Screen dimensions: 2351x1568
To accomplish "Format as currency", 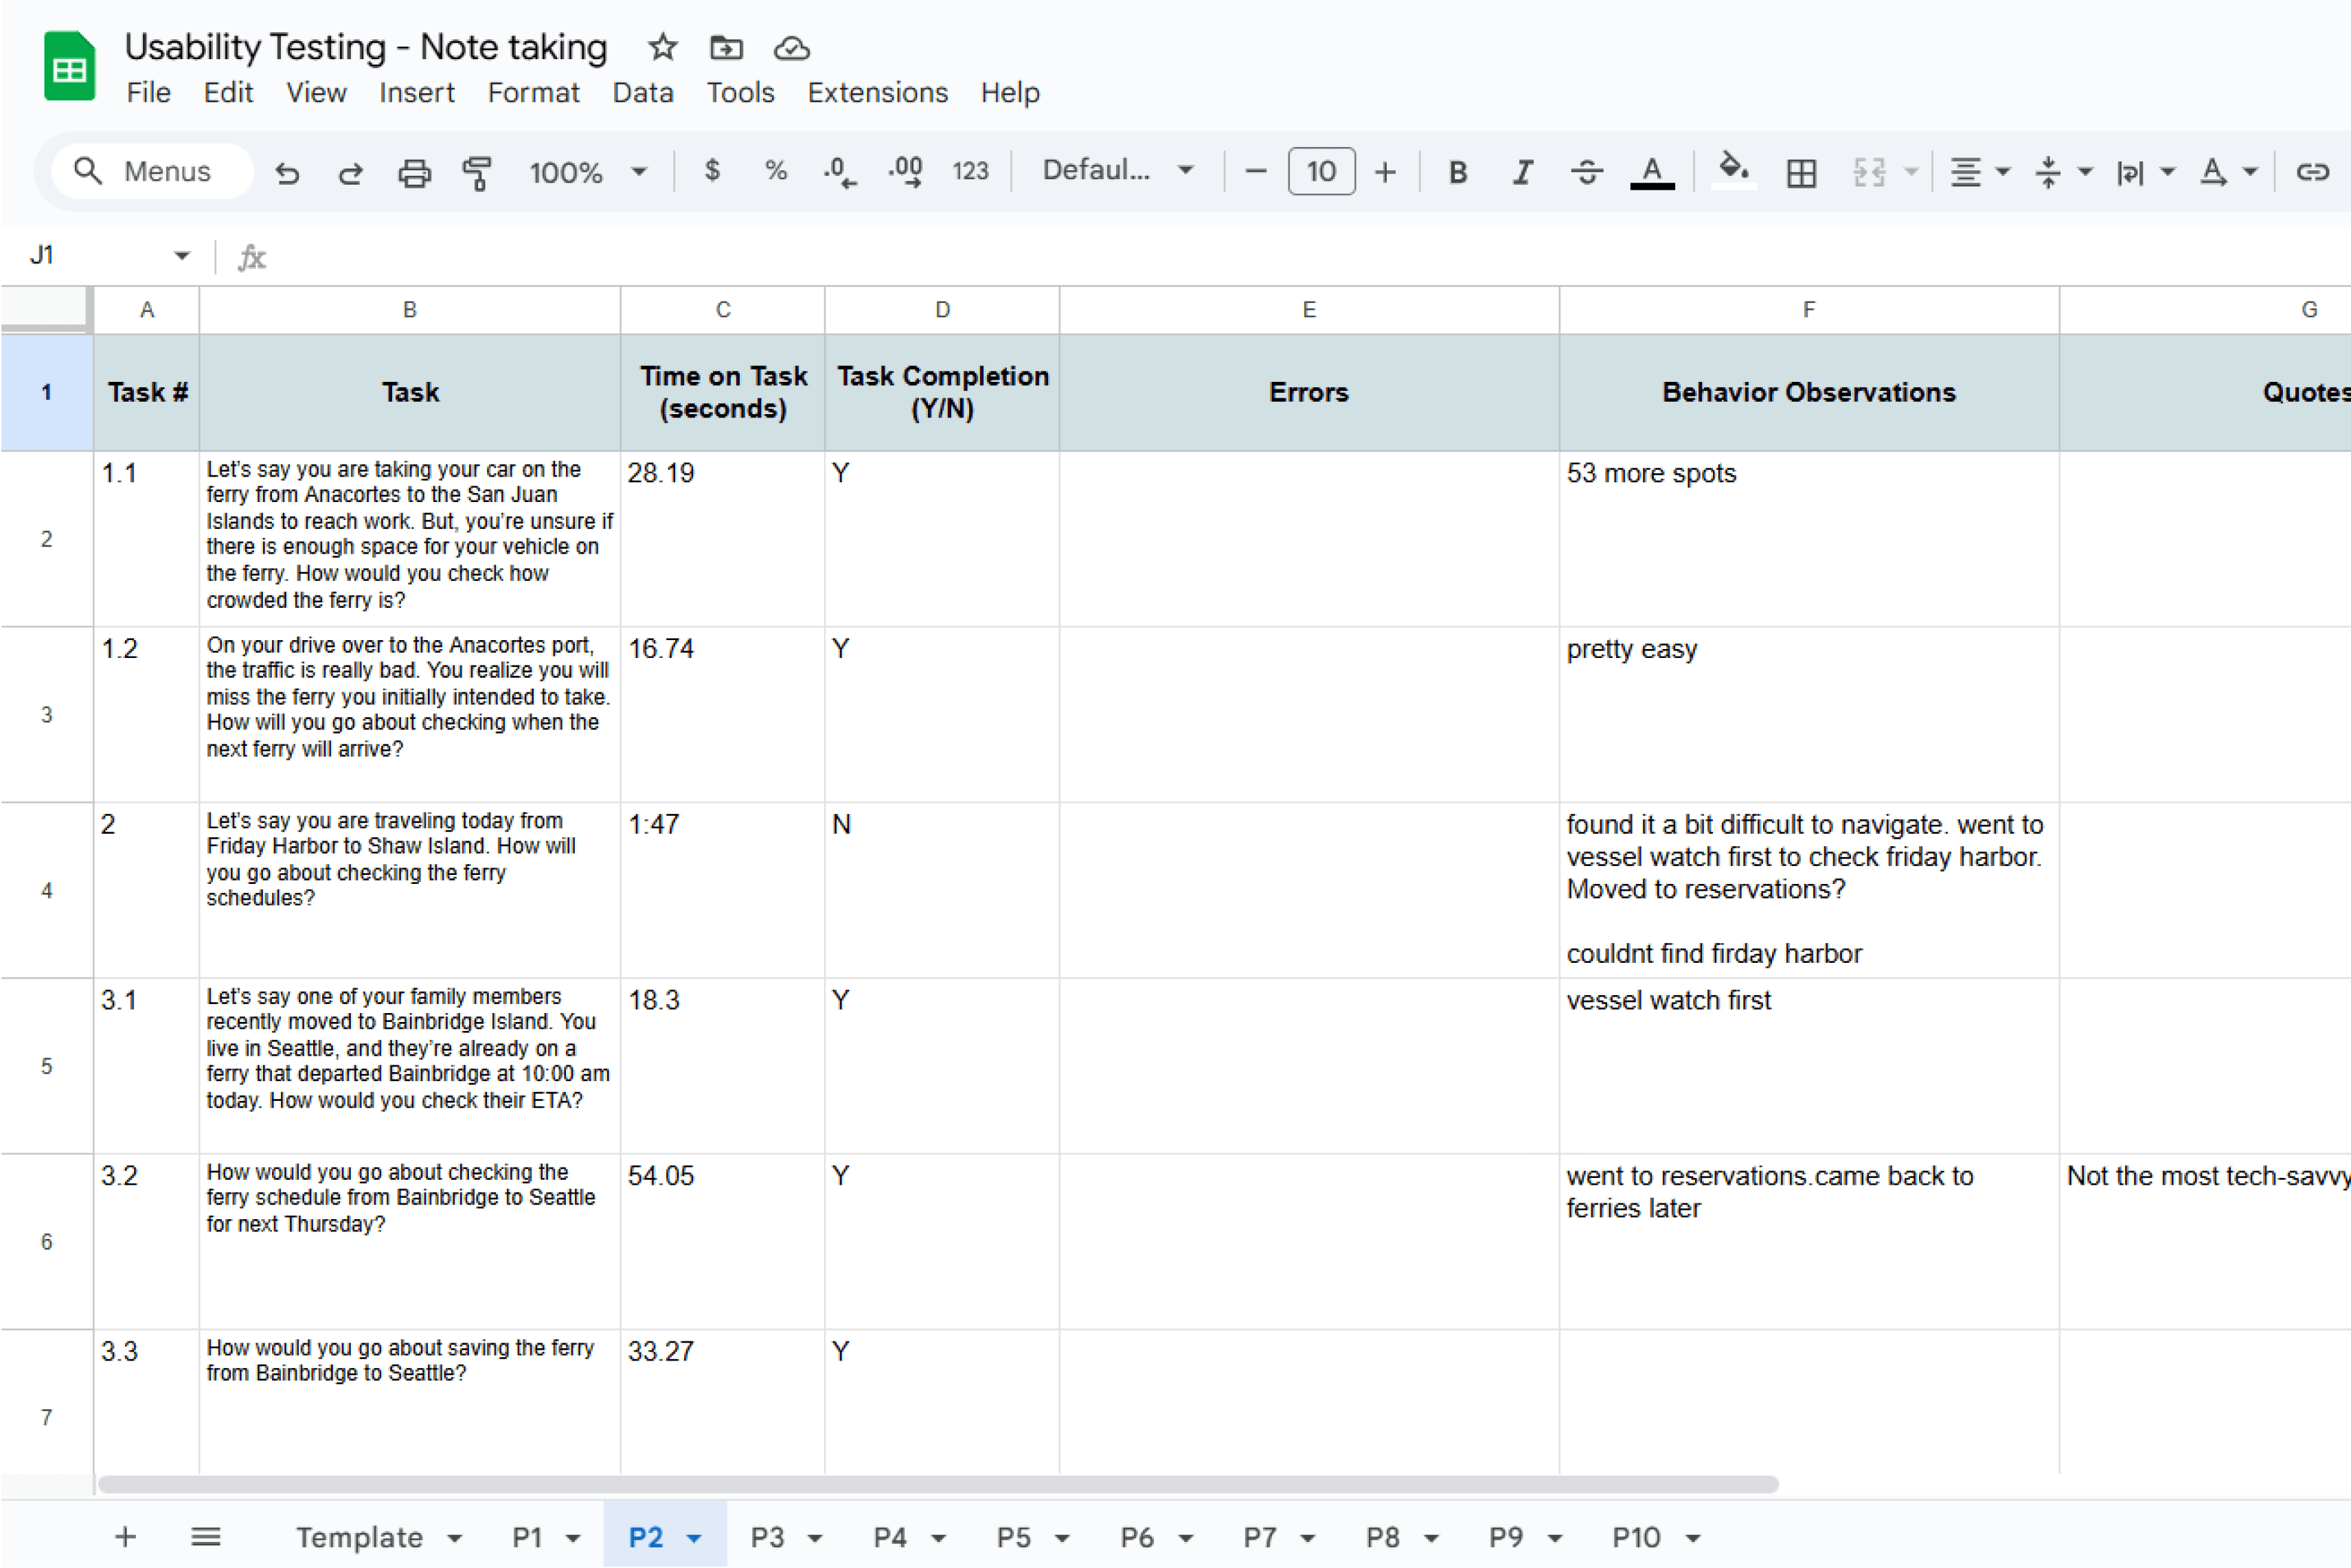I will 711,171.
